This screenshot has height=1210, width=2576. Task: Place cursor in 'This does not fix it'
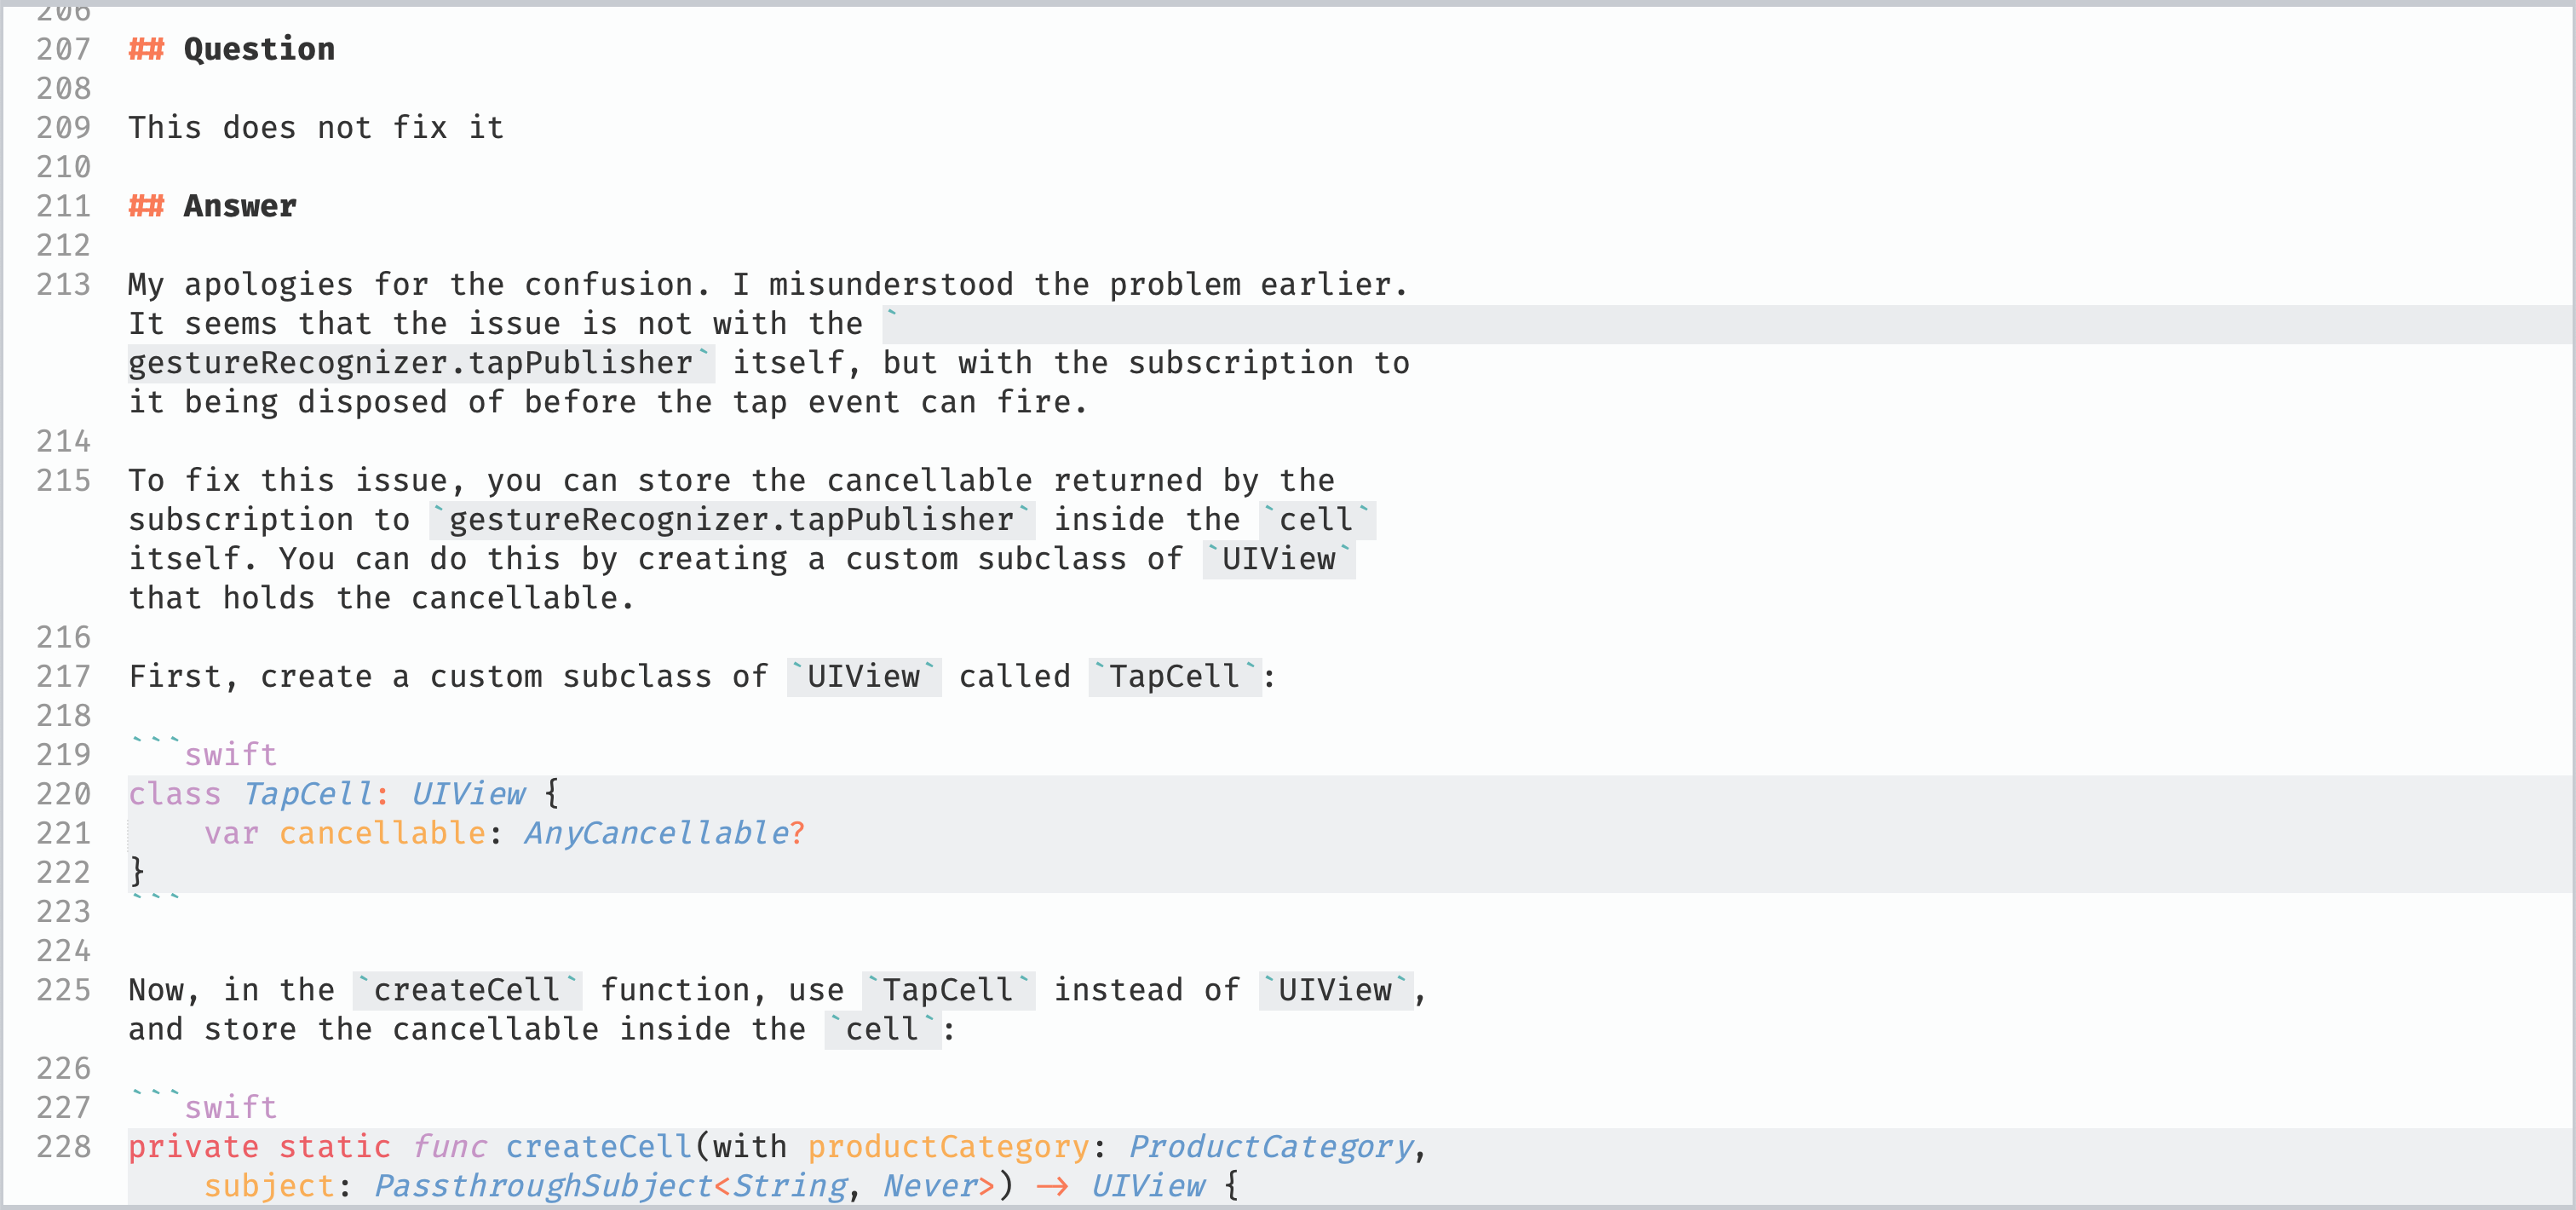point(316,128)
